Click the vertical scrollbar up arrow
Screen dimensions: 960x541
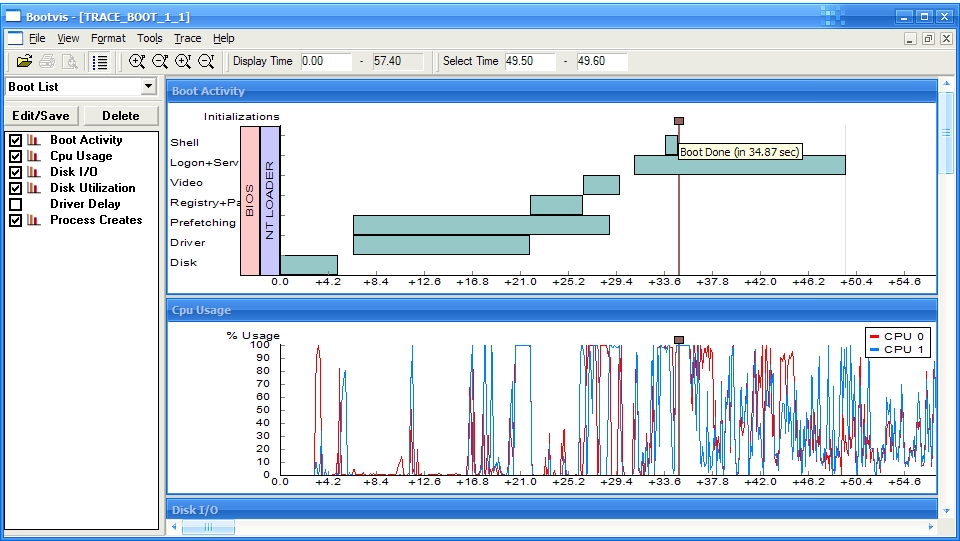(x=947, y=83)
